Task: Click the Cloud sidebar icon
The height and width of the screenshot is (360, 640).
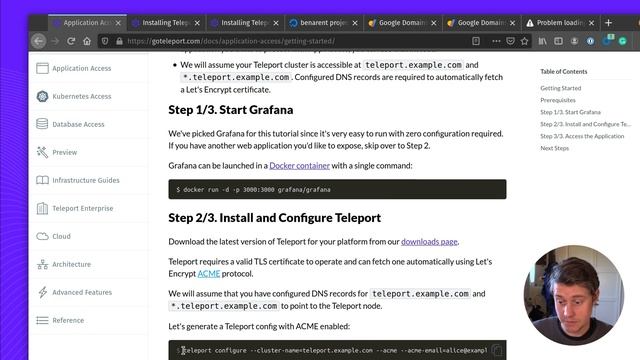Action: 42,236
